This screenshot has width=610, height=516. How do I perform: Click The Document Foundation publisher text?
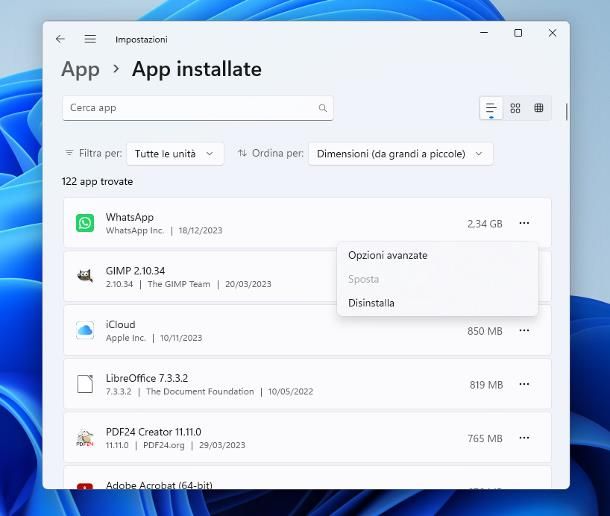pyautogui.click(x=200, y=391)
